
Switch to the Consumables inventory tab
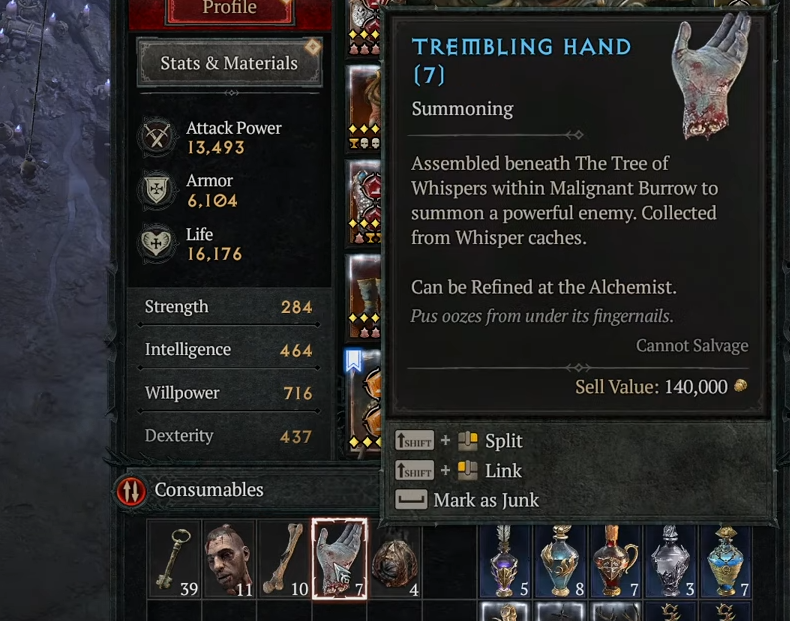click(209, 490)
